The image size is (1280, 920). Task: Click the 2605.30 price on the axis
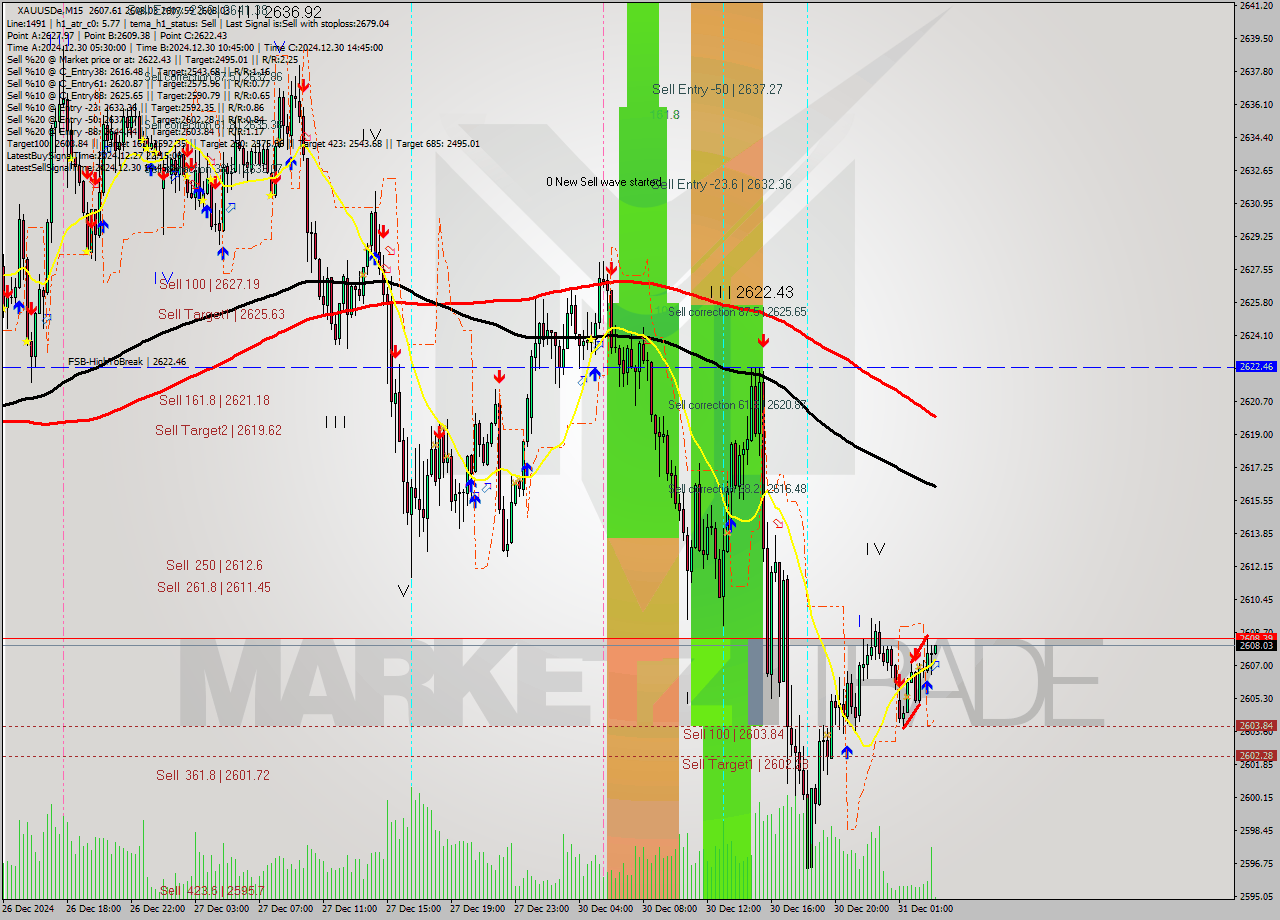coord(1255,698)
